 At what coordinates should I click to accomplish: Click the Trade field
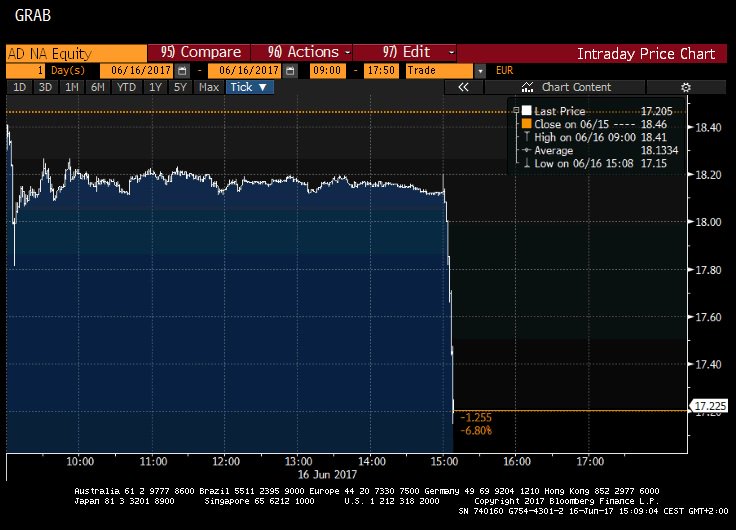coord(439,71)
